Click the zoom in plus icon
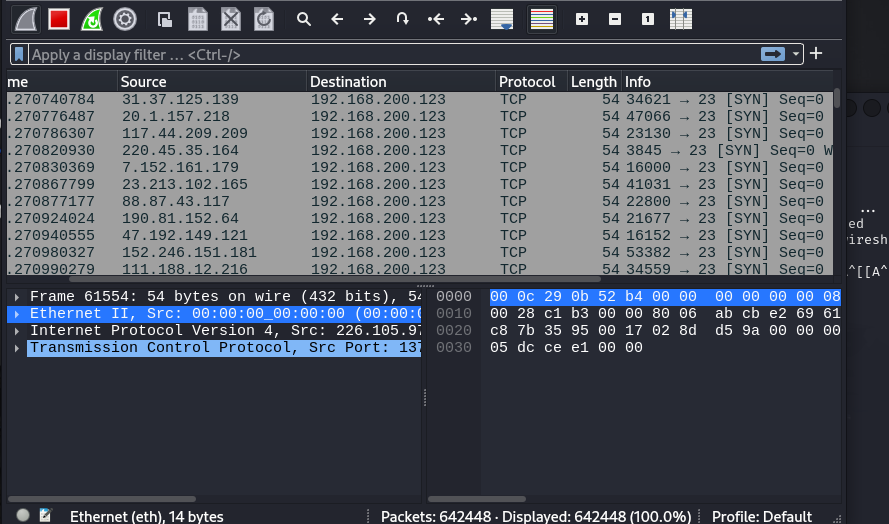 tap(582, 19)
